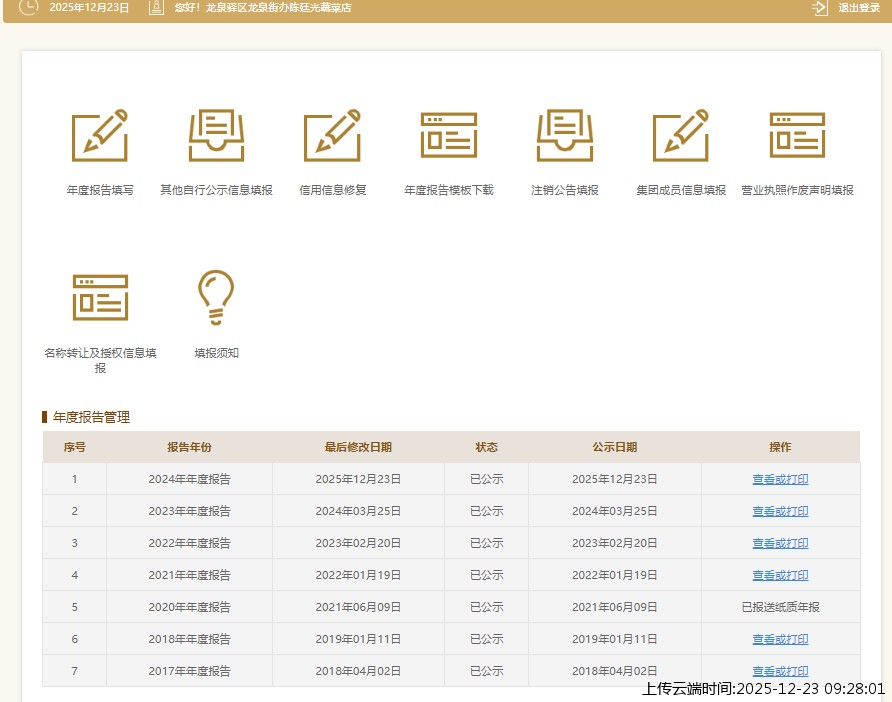Viewport: 892px width, 702px height.
Task: Click the 退出登录 text link
Action: (x=858, y=8)
